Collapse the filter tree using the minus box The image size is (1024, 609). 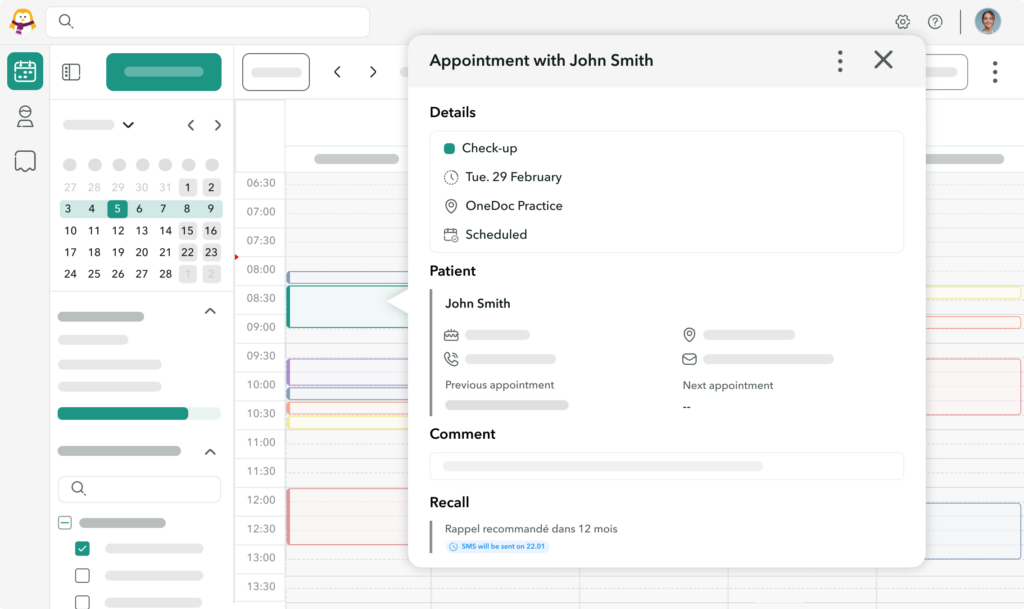coord(64,522)
